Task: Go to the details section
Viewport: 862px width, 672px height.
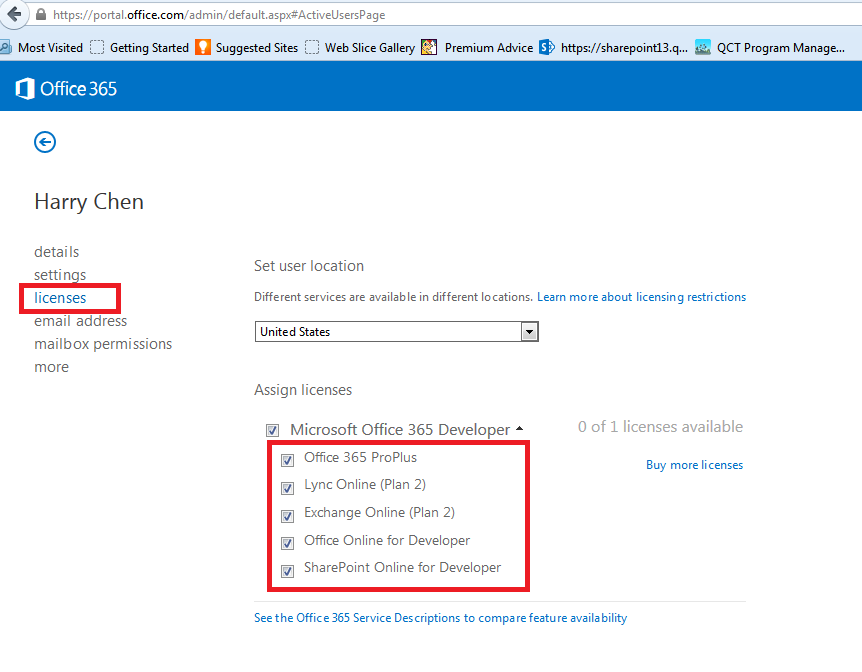Action: (57, 252)
